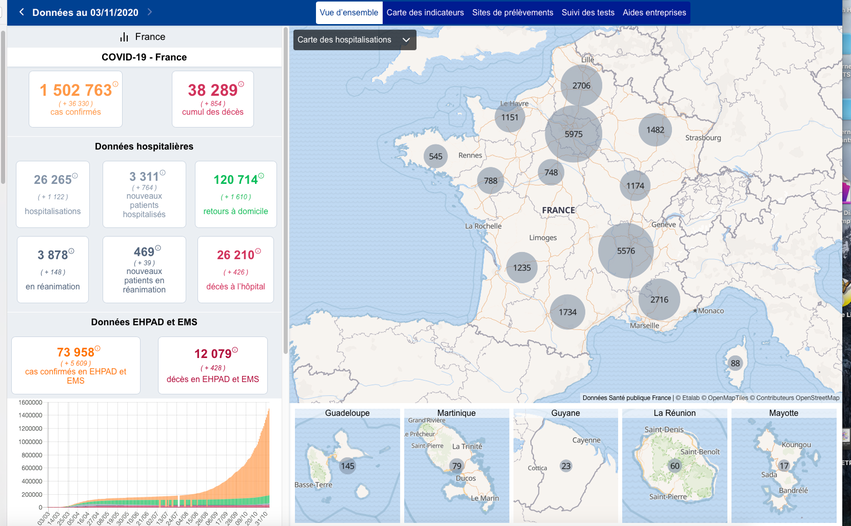This screenshot has width=851, height=526.
Task: Select the hospitalisations card
Action: click(x=53, y=194)
